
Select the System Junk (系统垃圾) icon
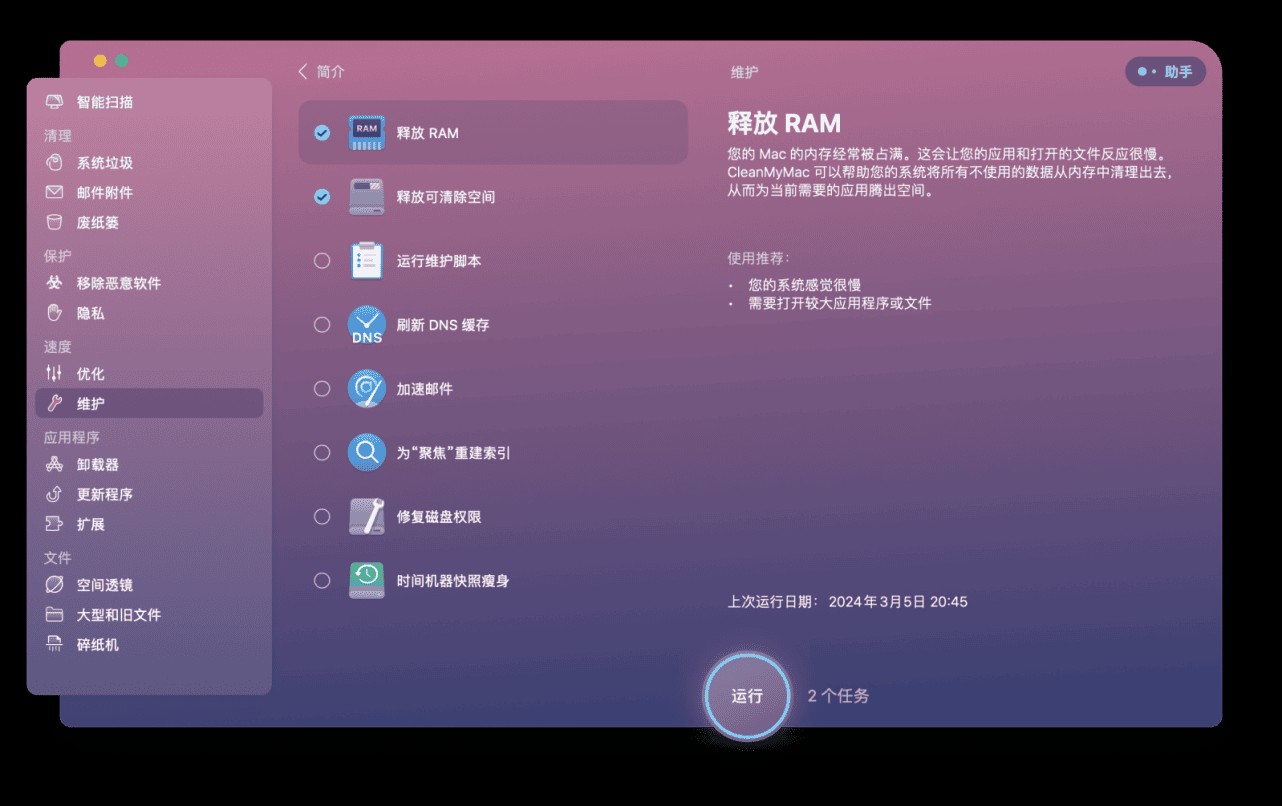pyautogui.click(x=55, y=163)
